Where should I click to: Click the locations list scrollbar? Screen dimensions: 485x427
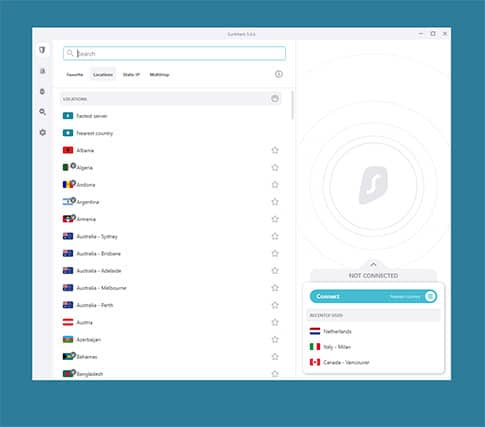292,105
